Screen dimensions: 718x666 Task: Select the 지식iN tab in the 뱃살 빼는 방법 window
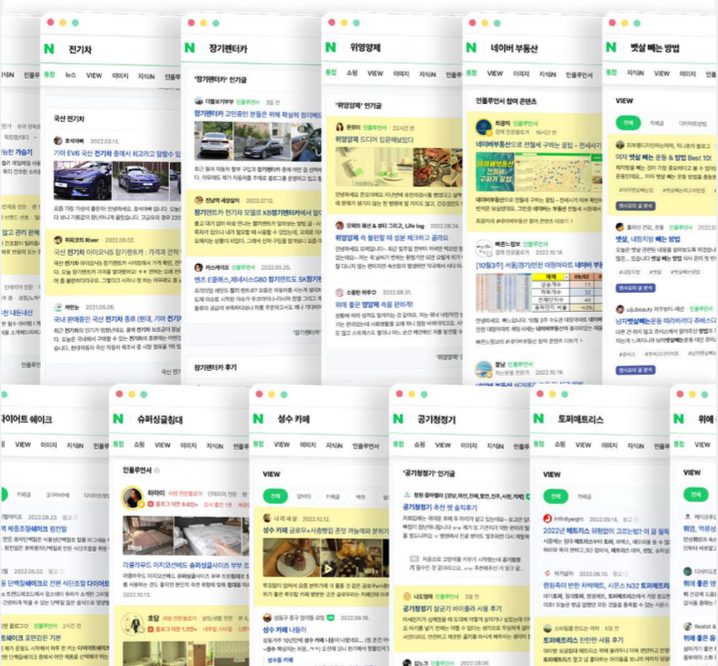click(635, 73)
